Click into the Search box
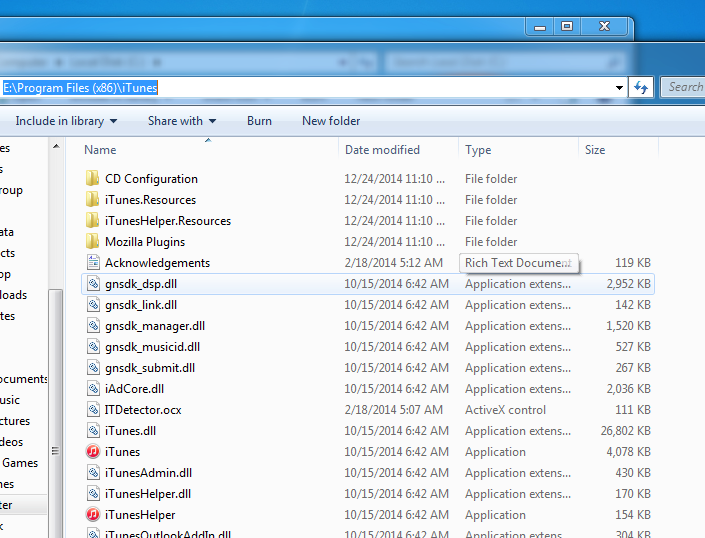The height and width of the screenshot is (538, 705). click(683, 87)
